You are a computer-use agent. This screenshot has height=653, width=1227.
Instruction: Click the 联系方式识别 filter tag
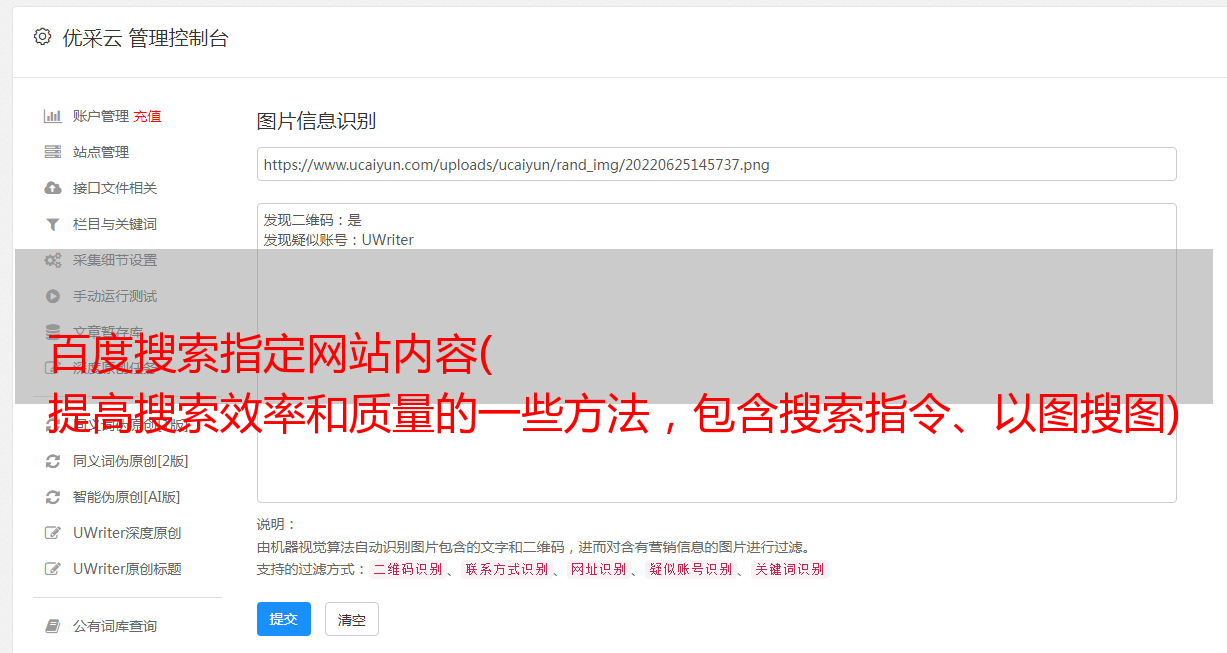coord(506,569)
